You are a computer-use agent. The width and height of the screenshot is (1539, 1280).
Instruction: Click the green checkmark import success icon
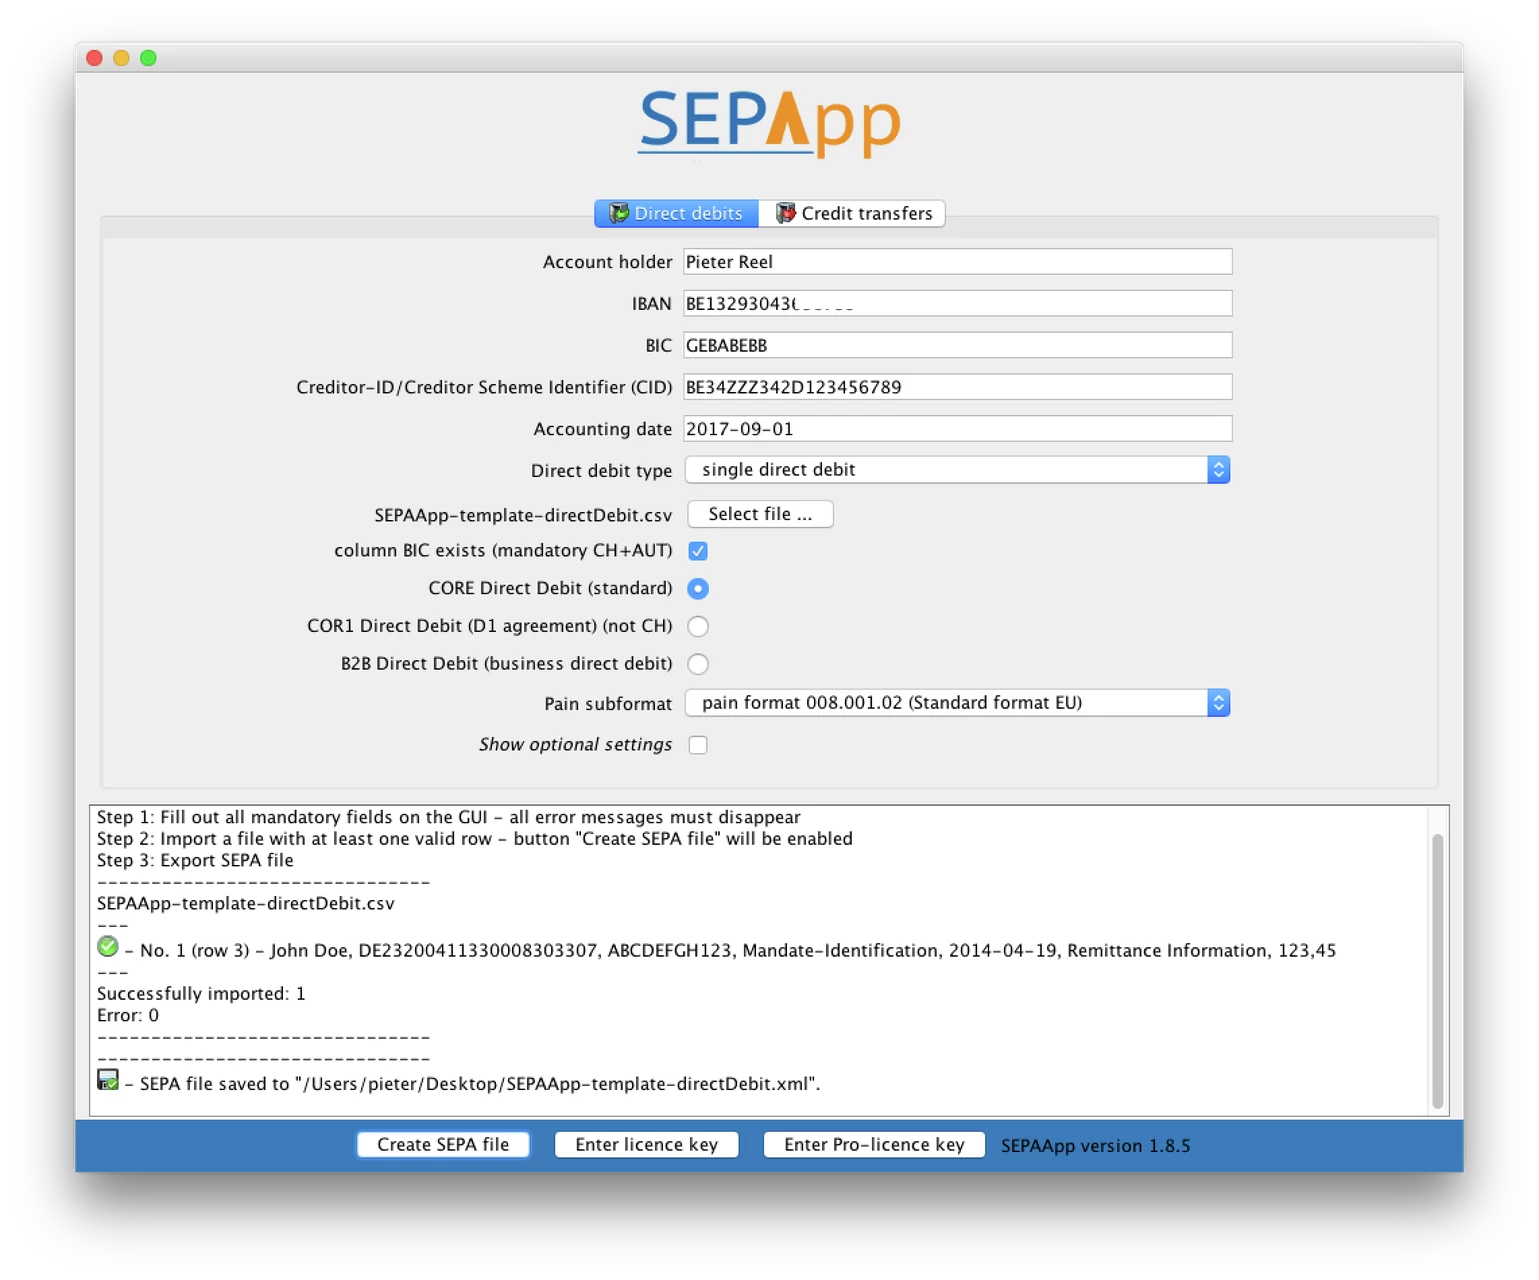108,947
